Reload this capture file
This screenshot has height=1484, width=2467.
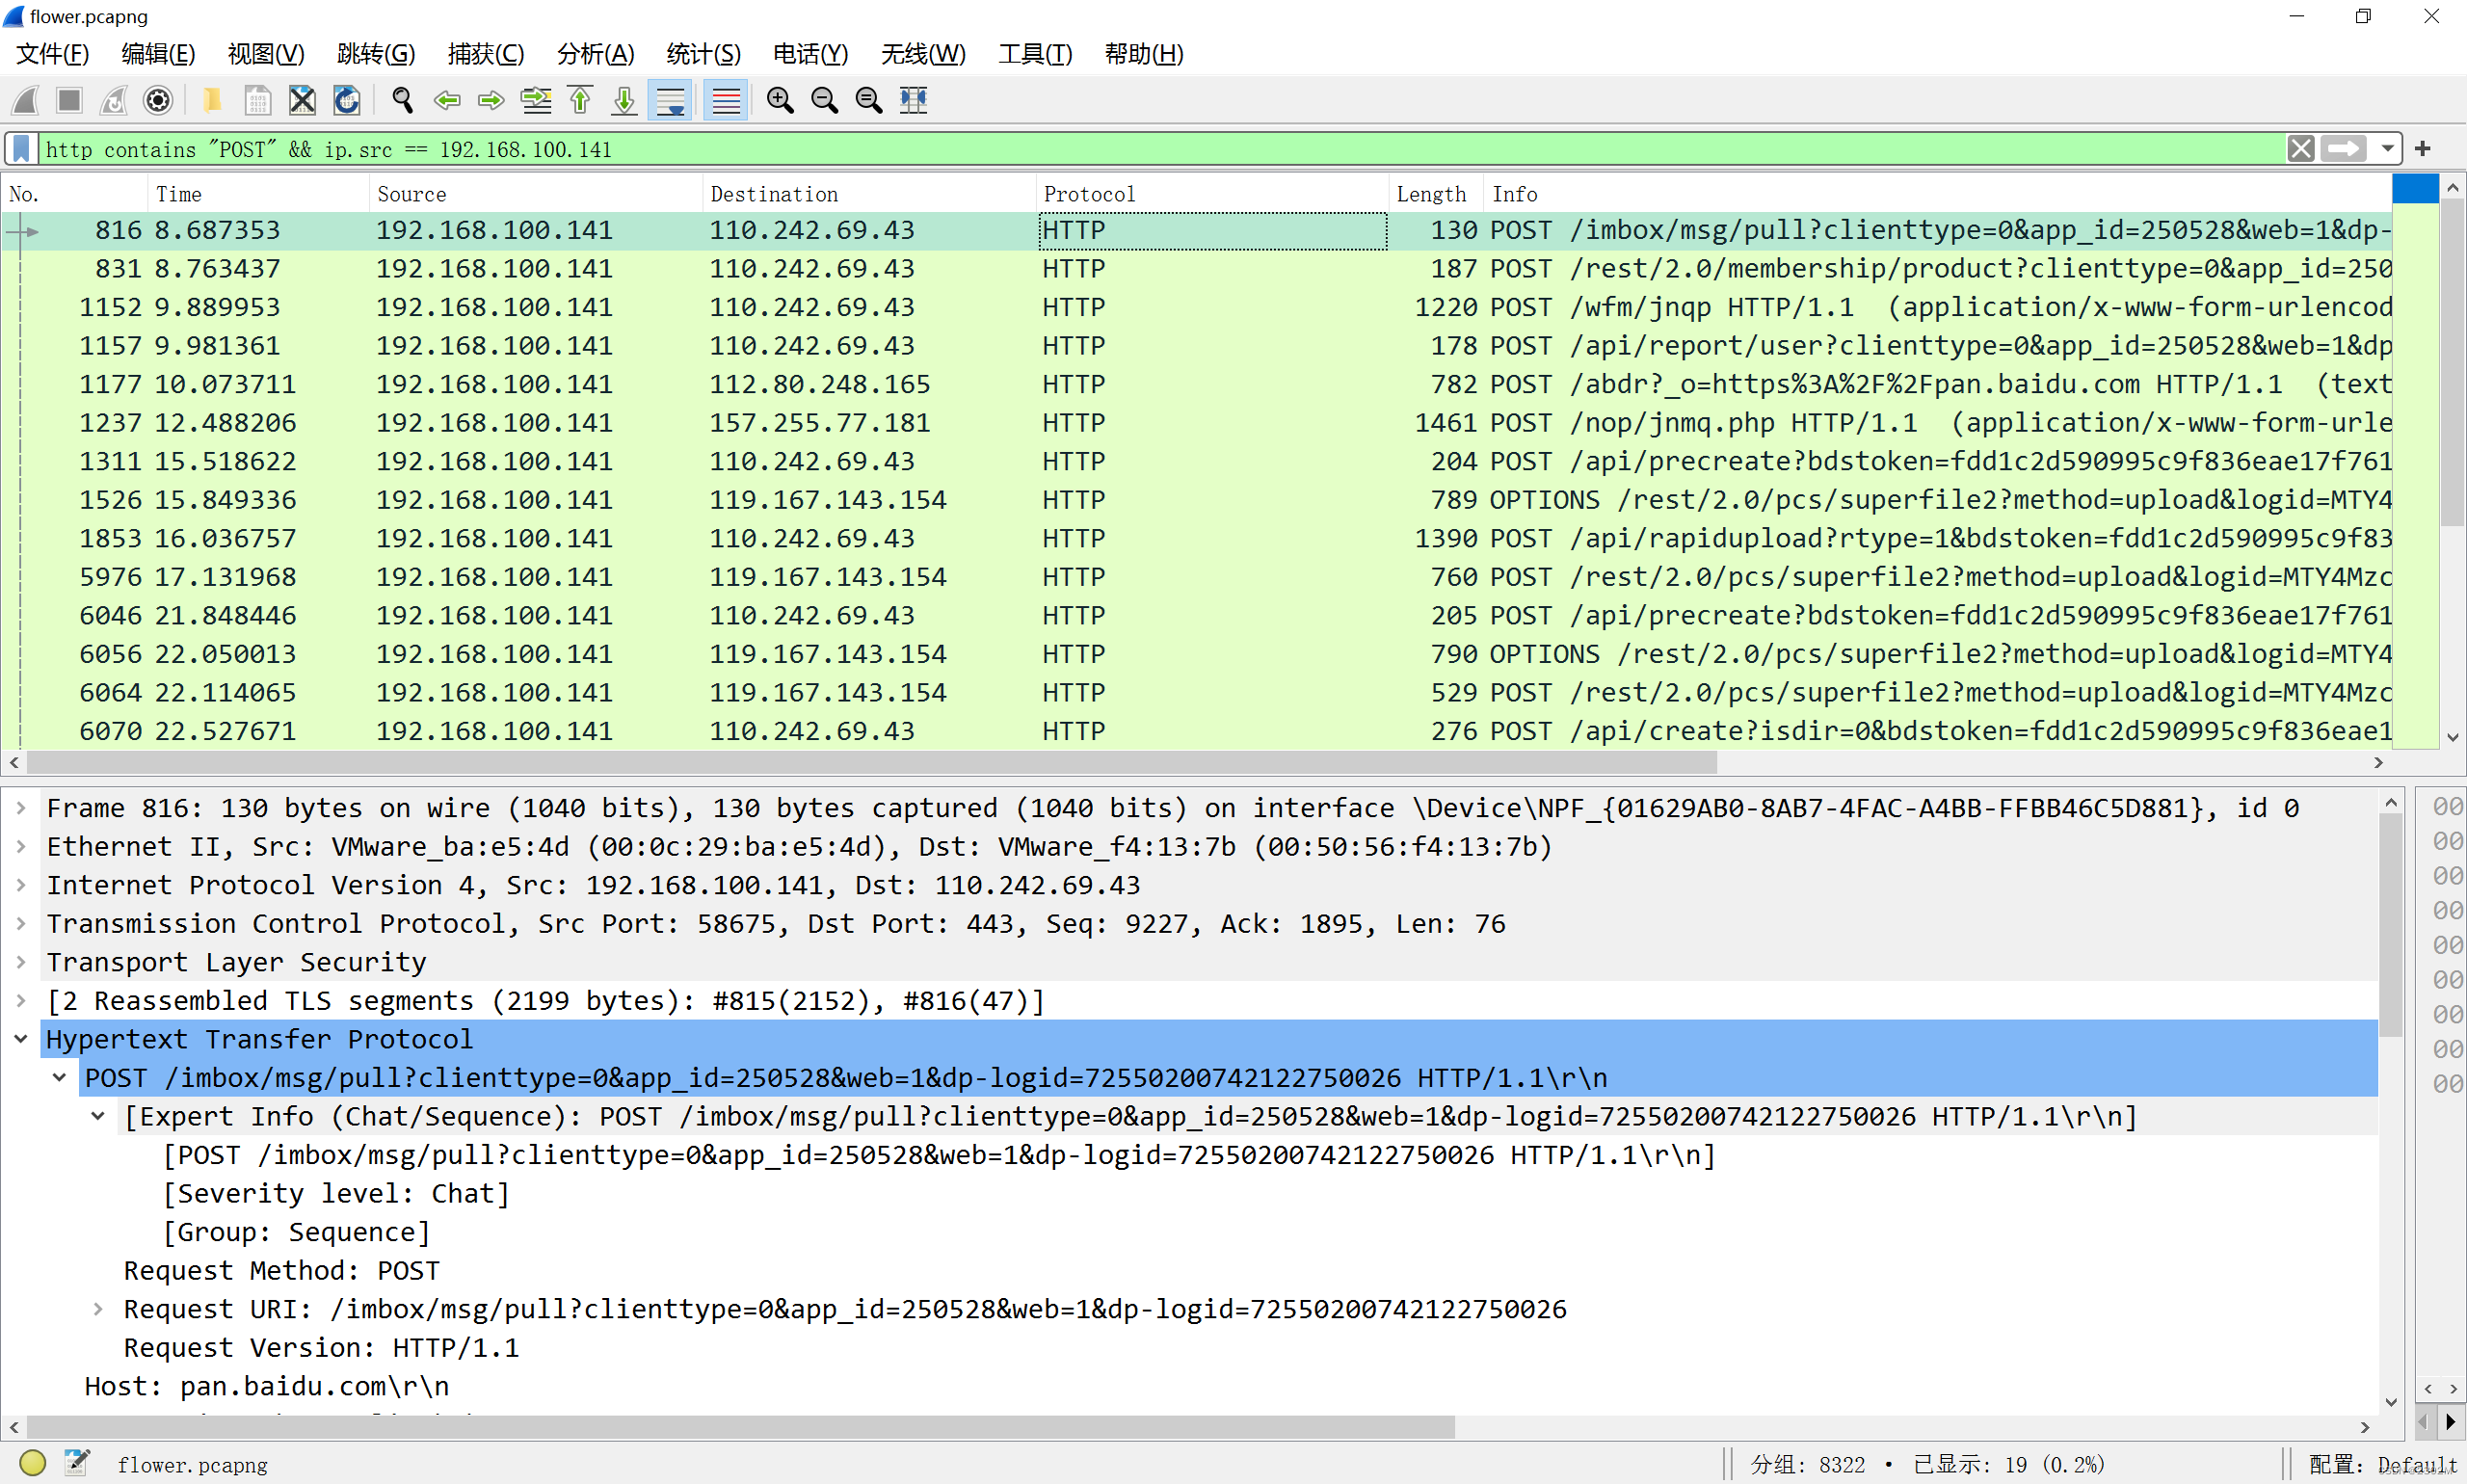click(x=346, y=100)
